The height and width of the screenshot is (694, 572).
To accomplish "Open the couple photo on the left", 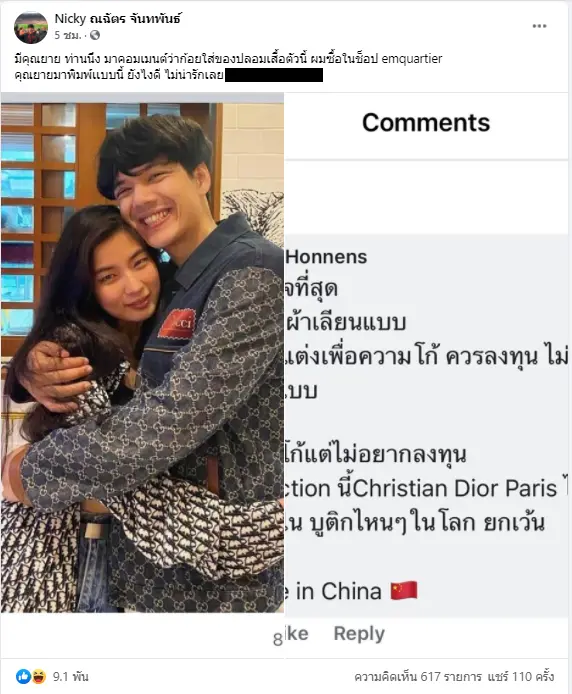I will (142, 357).
